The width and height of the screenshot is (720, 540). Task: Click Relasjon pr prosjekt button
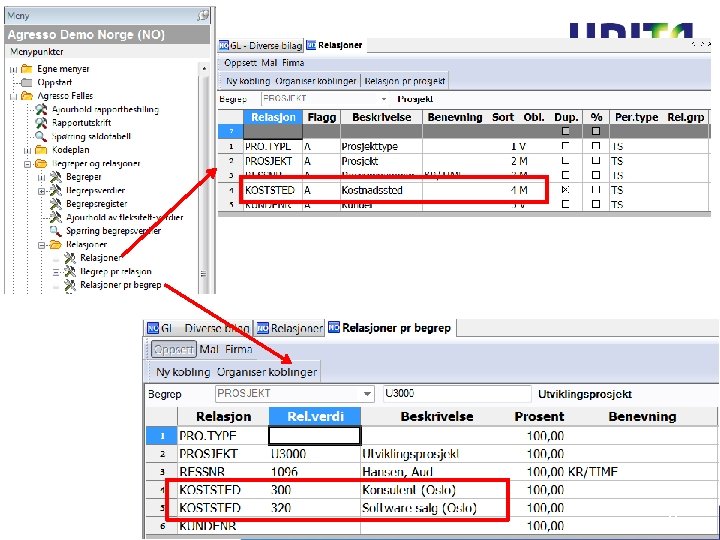[x=405, y=81]
